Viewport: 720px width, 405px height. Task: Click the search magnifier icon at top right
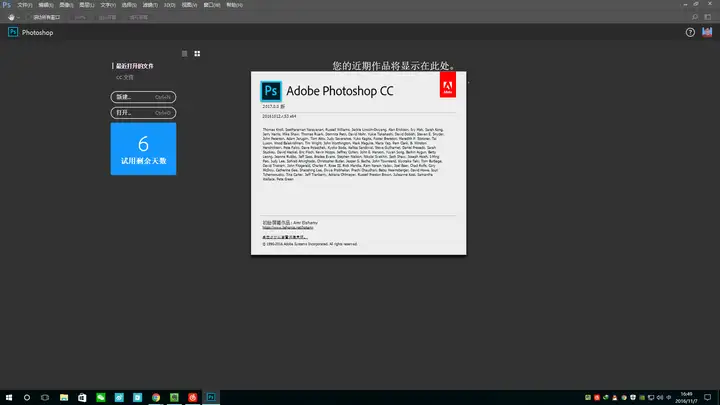click(695, 17)
